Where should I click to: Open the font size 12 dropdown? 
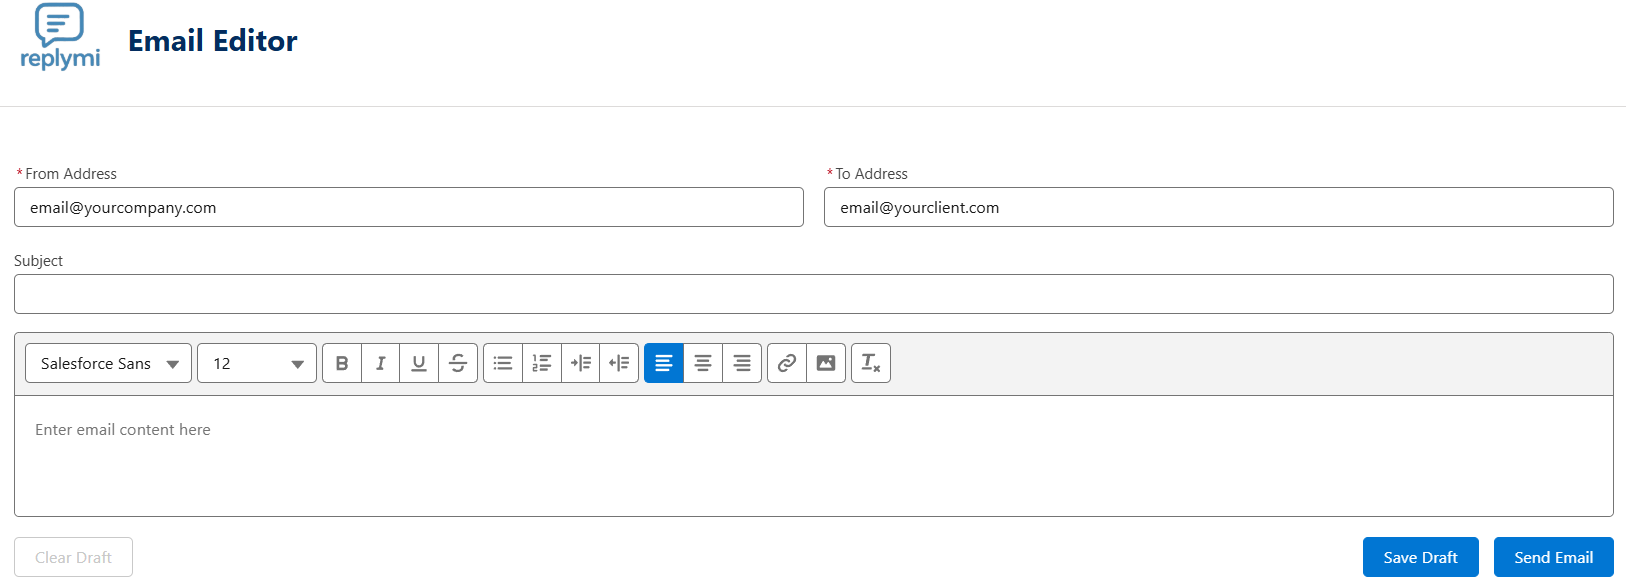coord(257,363)
